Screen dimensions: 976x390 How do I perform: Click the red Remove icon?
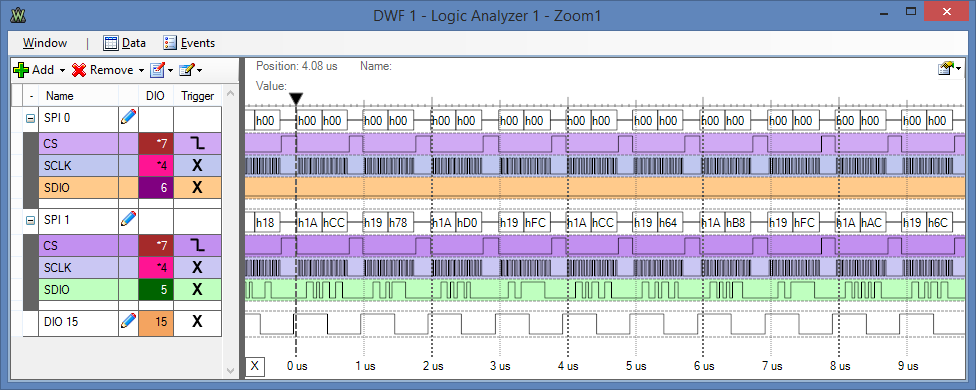coord(79,70)
